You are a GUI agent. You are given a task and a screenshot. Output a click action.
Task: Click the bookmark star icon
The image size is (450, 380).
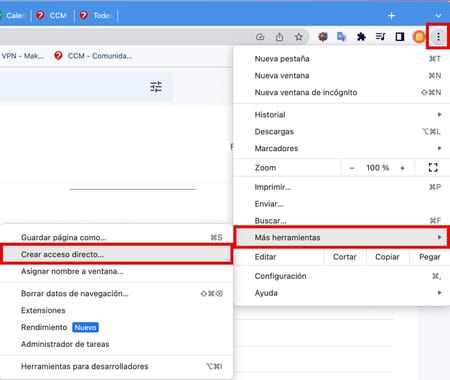pyautogui.click(x=299, y=37)
